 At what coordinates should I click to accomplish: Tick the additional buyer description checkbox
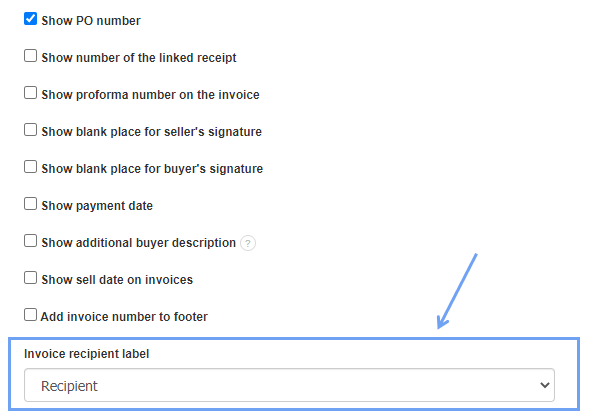point(31,241)
